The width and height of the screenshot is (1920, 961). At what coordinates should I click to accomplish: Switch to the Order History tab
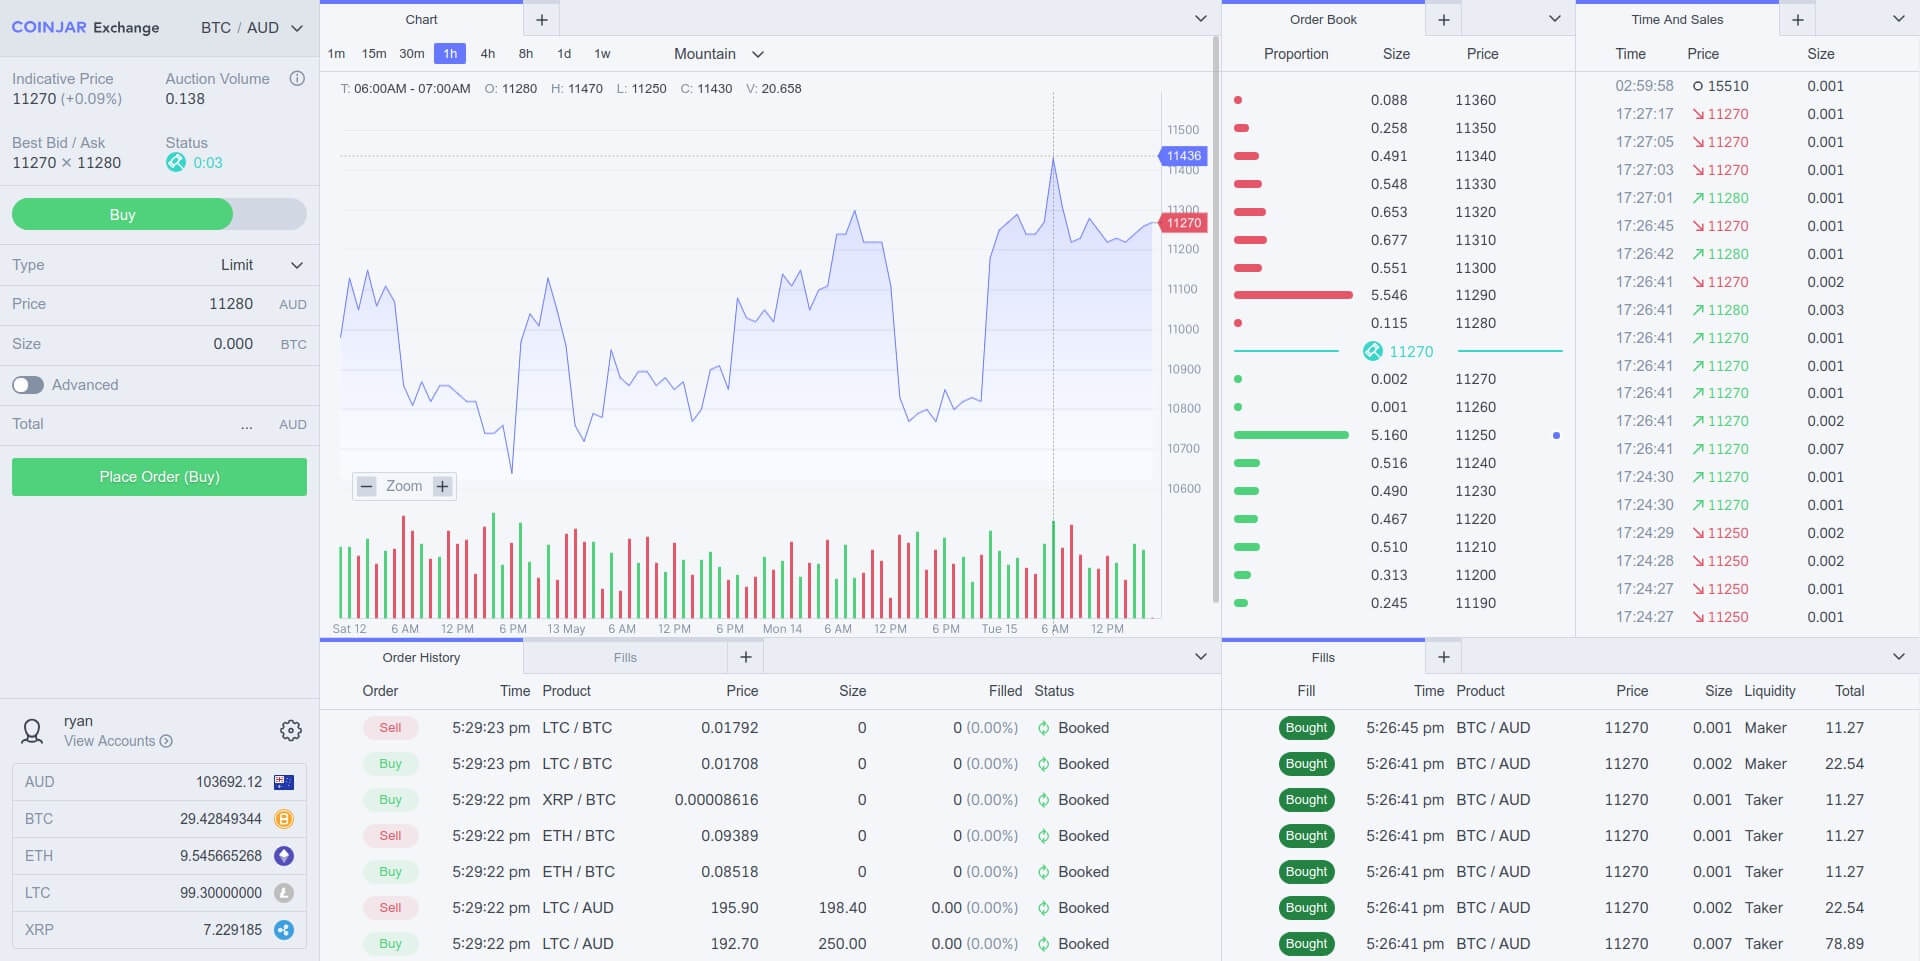[x=421, y=657]
